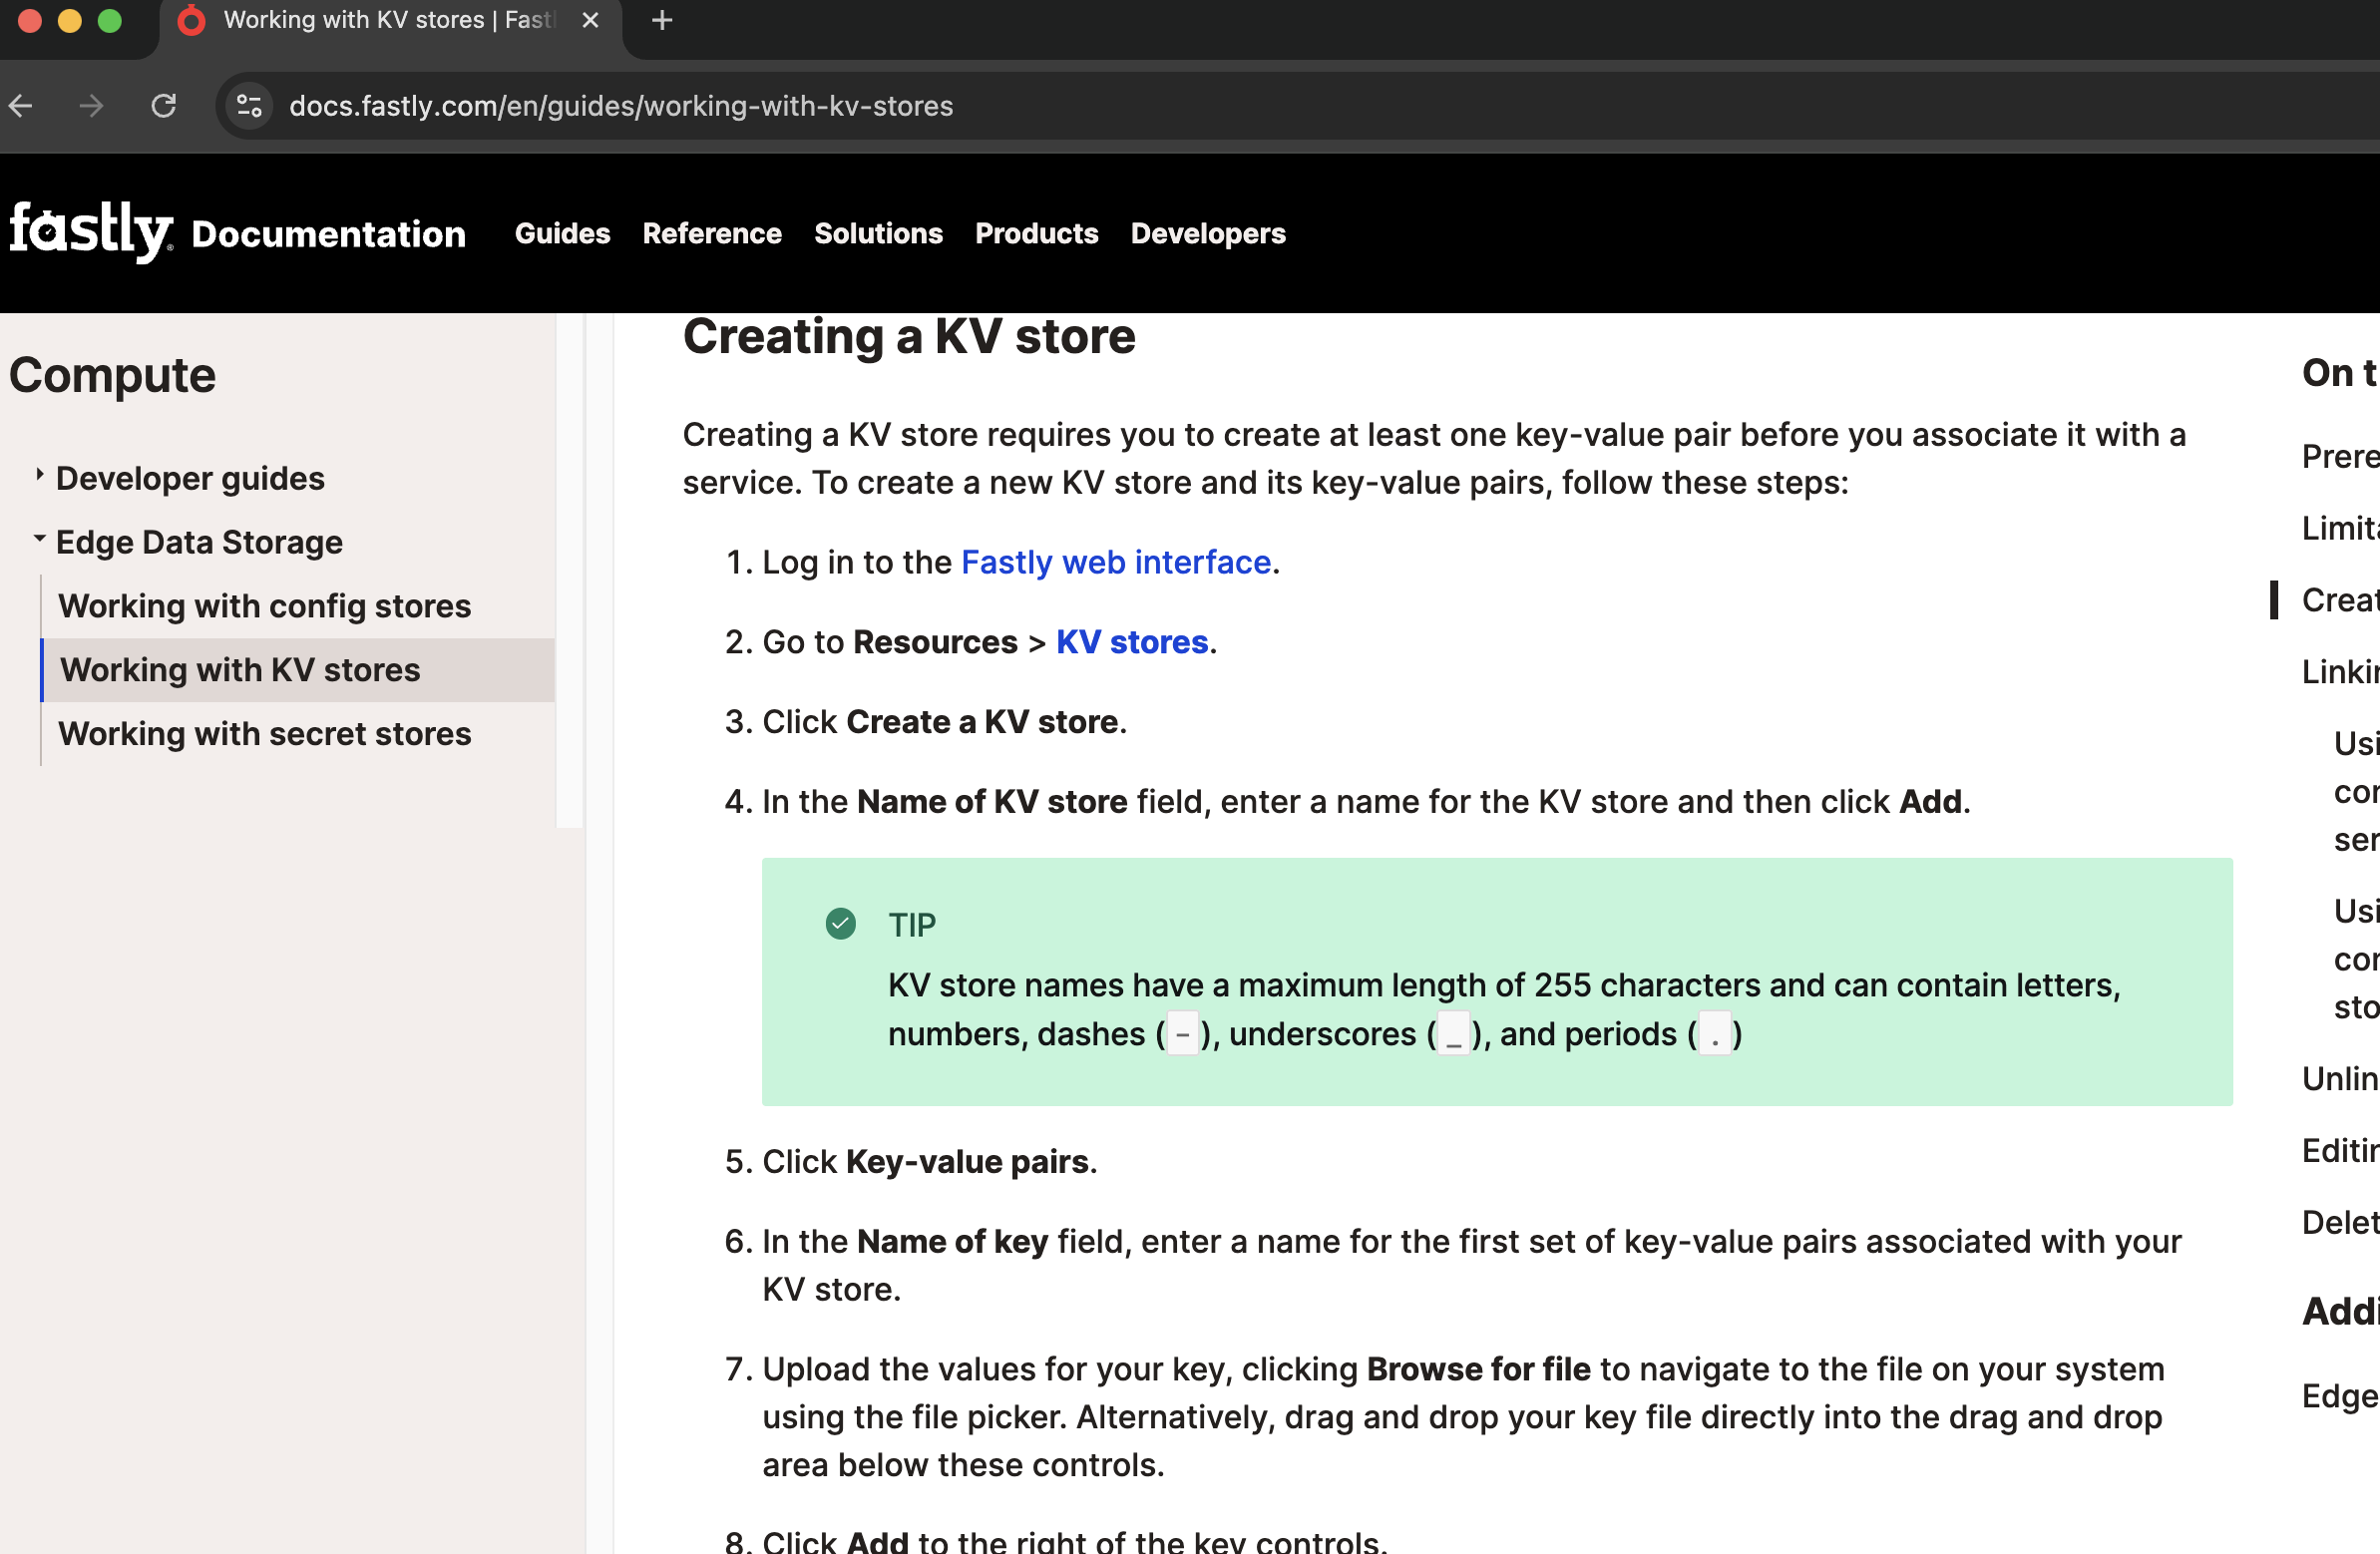The width and height of the screenshot is (2380, 1554).
Task: Click the Fastly logo in the header
Action: click(90, 232)
